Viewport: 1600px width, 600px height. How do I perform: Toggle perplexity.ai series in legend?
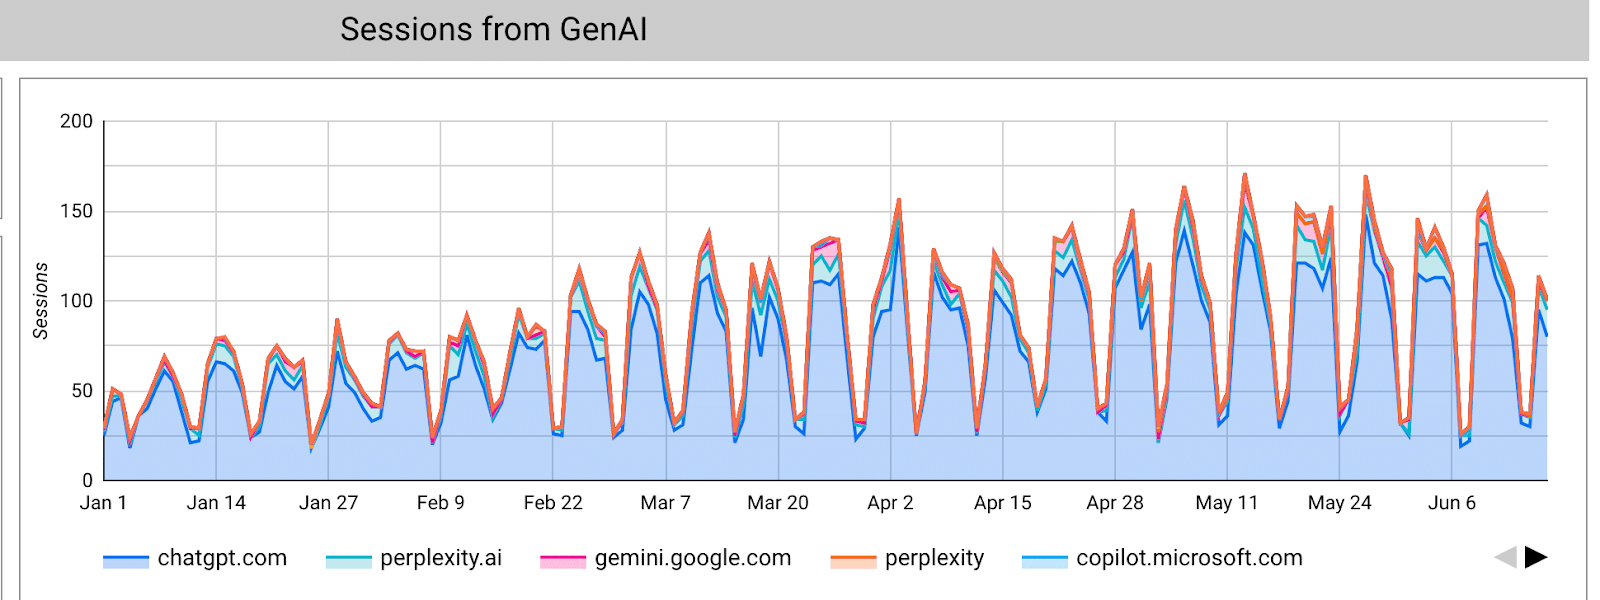pyautogui.click(x=414, y=558)
